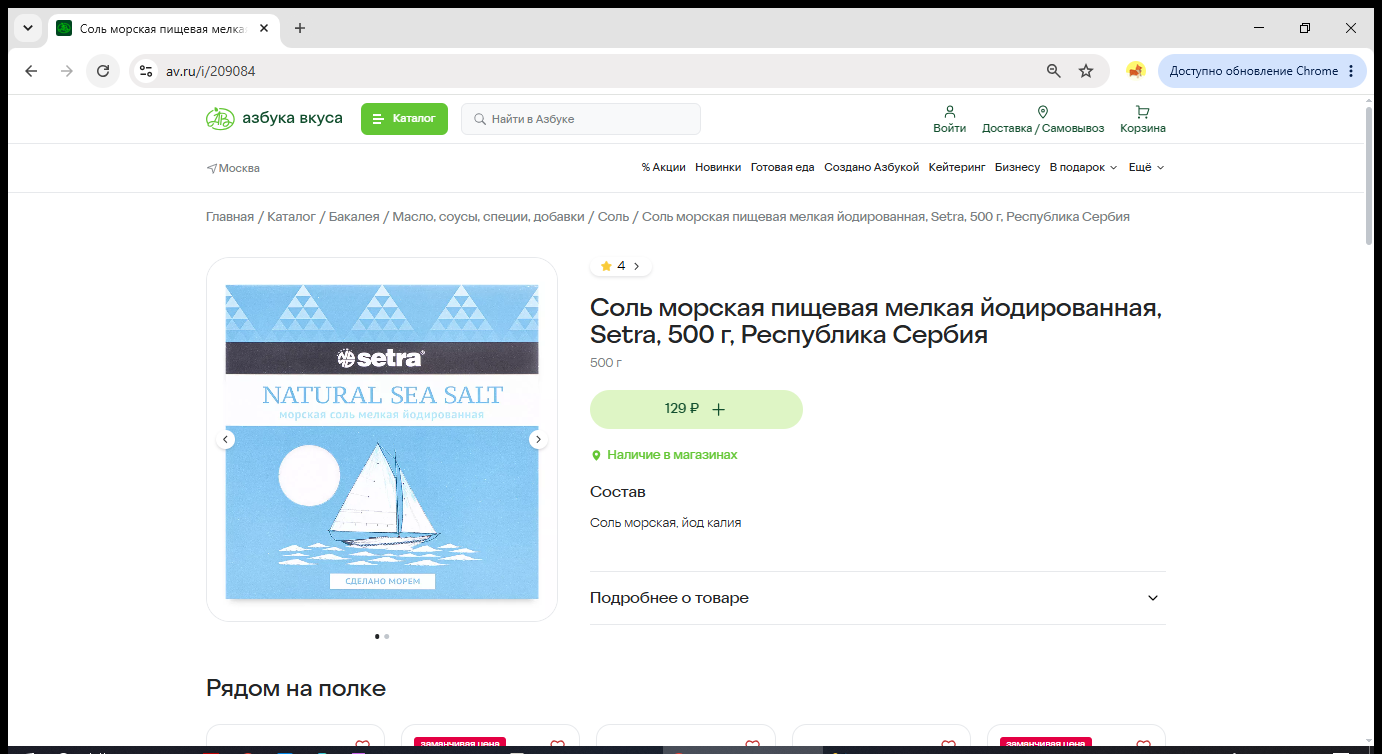Go to Каталог breadcrumb link
Viewport: 1382px width, 754px height.
291,217
